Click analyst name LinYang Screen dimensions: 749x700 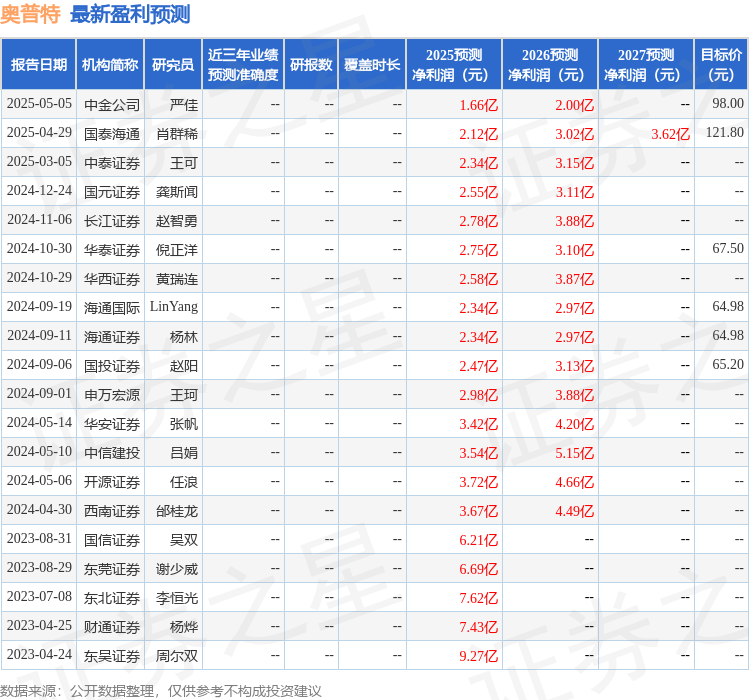point(174,307)
